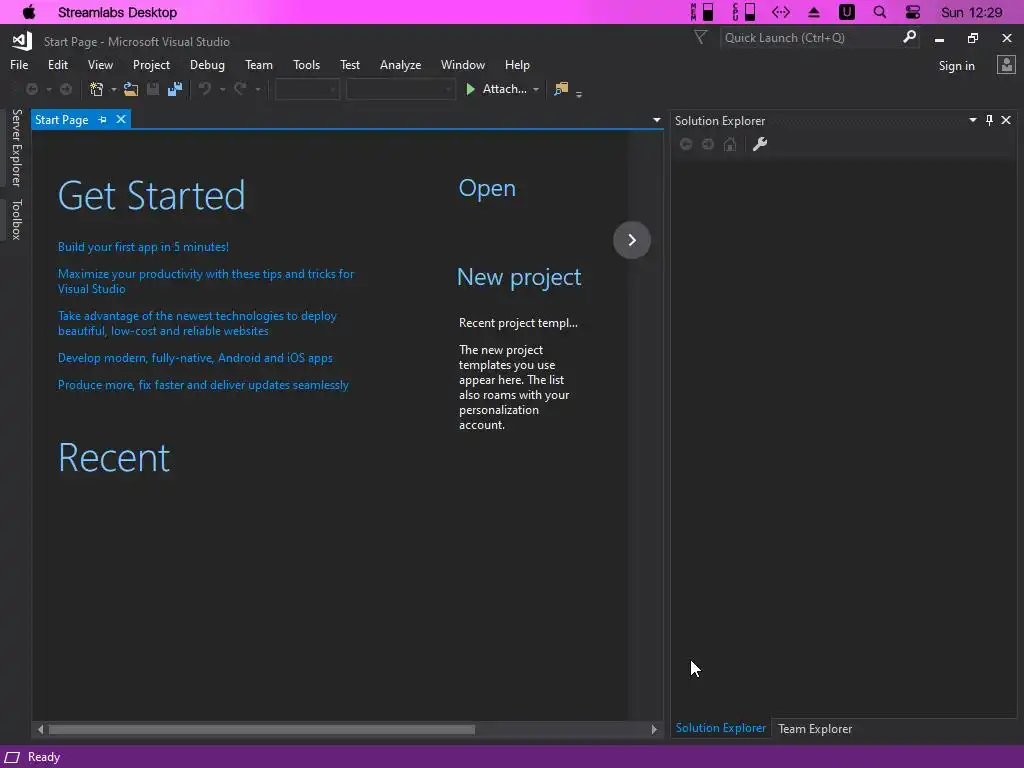Open the 'Take advantage of newest technologies' link
The width and height of the screenshot is (1024, 768).
[197, 323]
